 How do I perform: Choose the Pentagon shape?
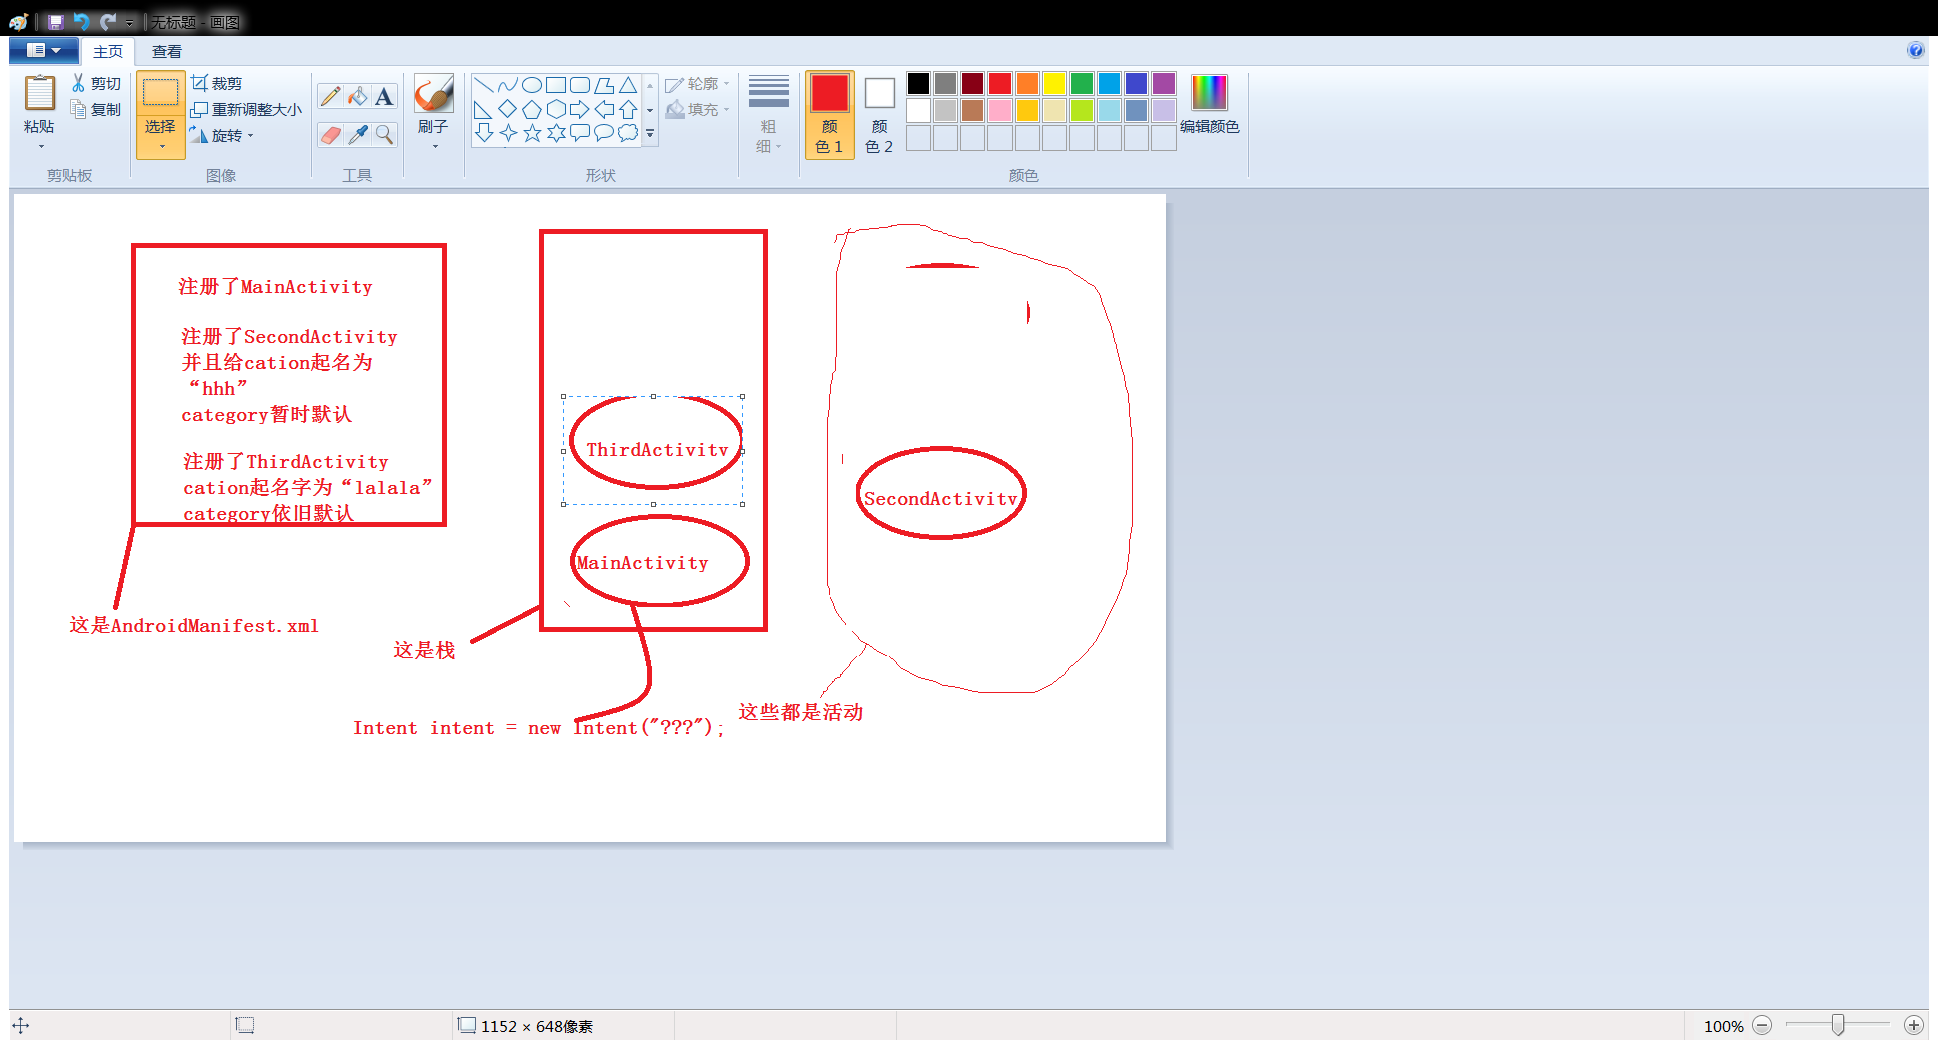532,109
